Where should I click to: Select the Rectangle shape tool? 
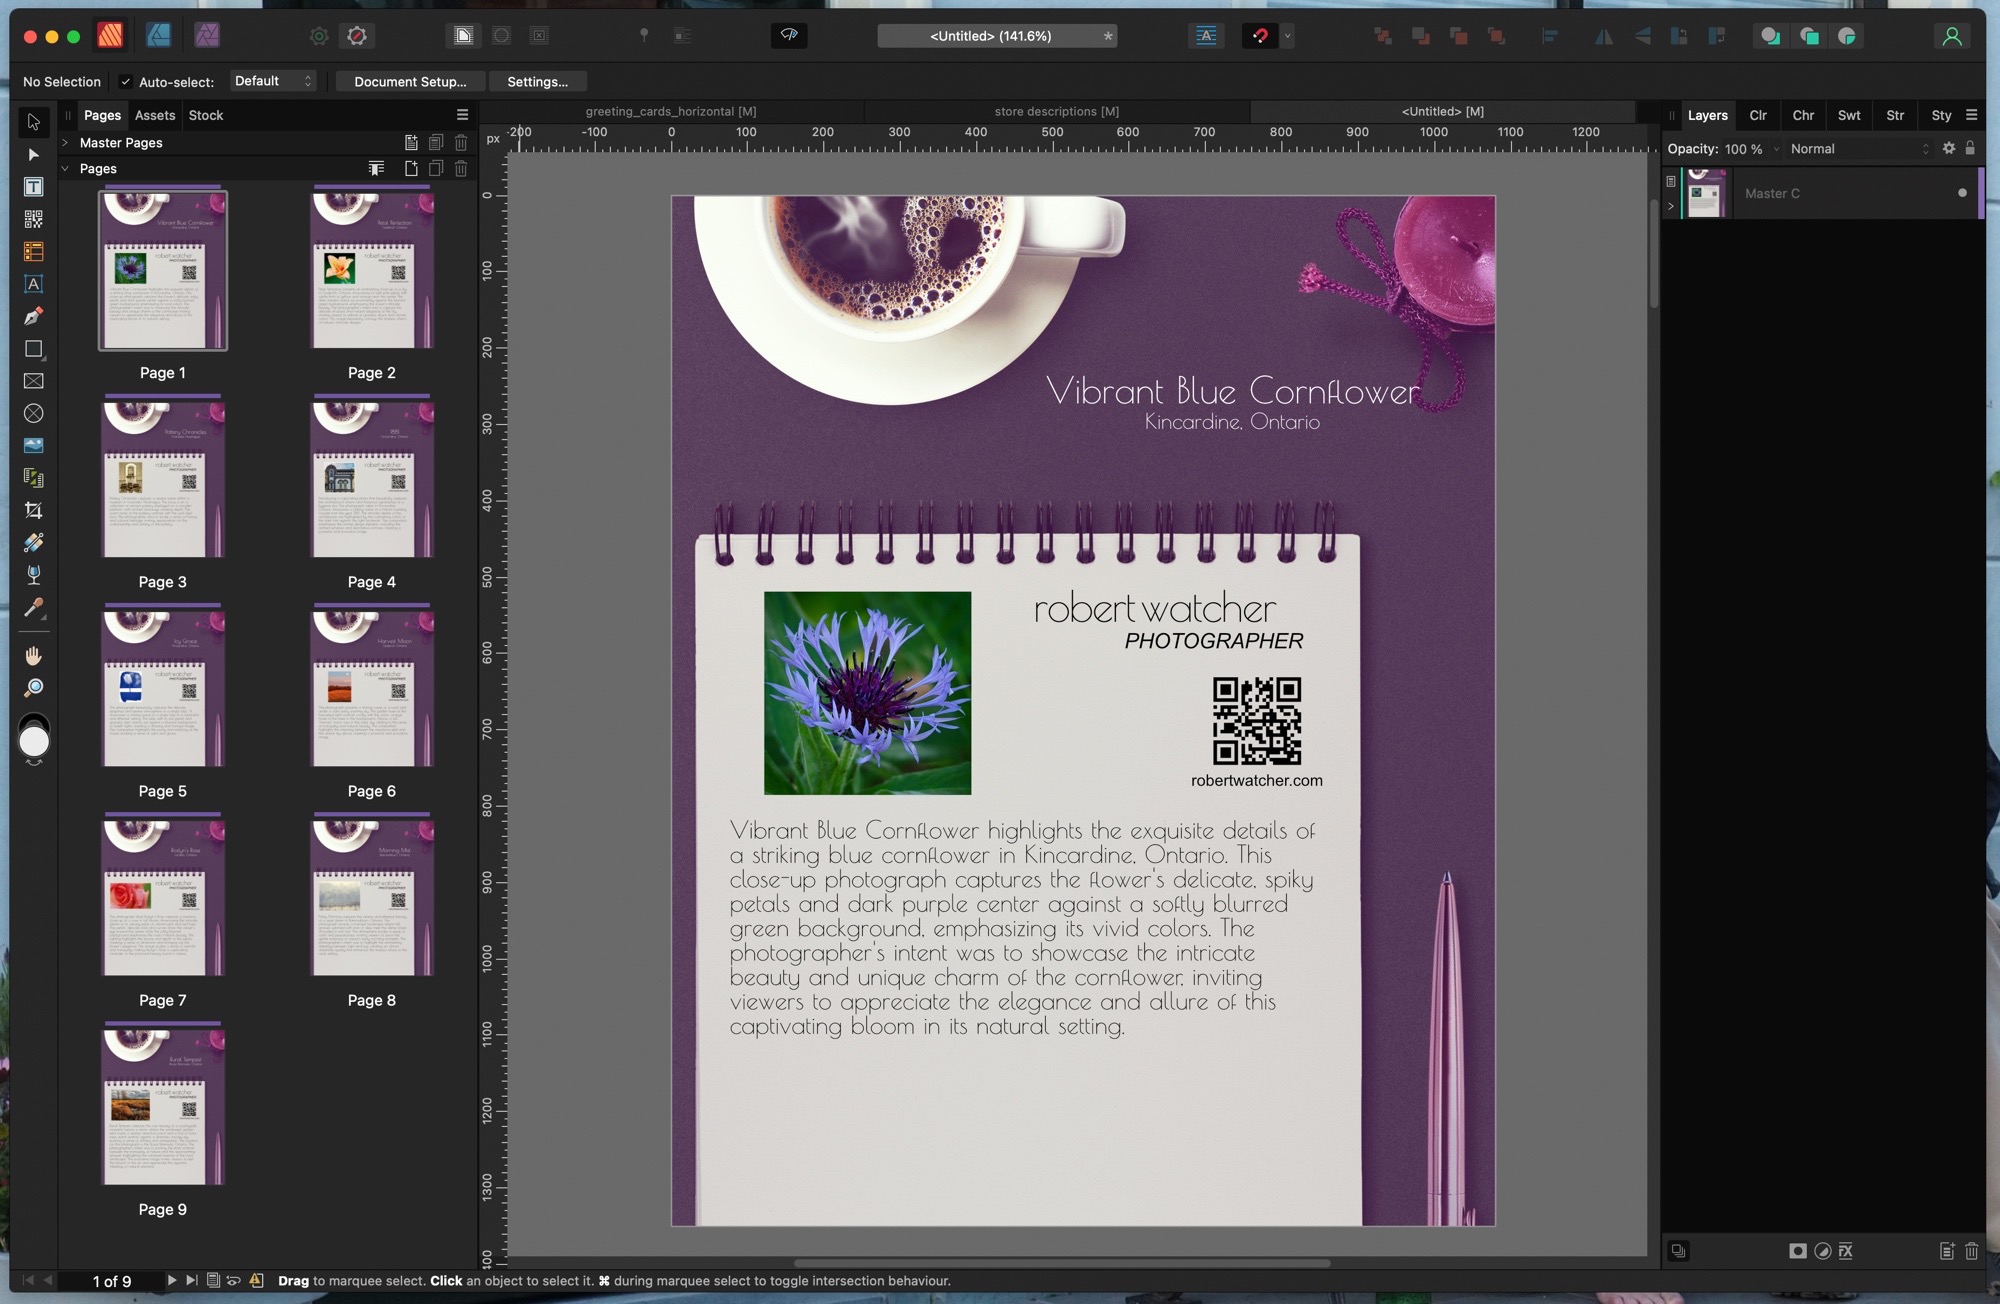point(33,349)
